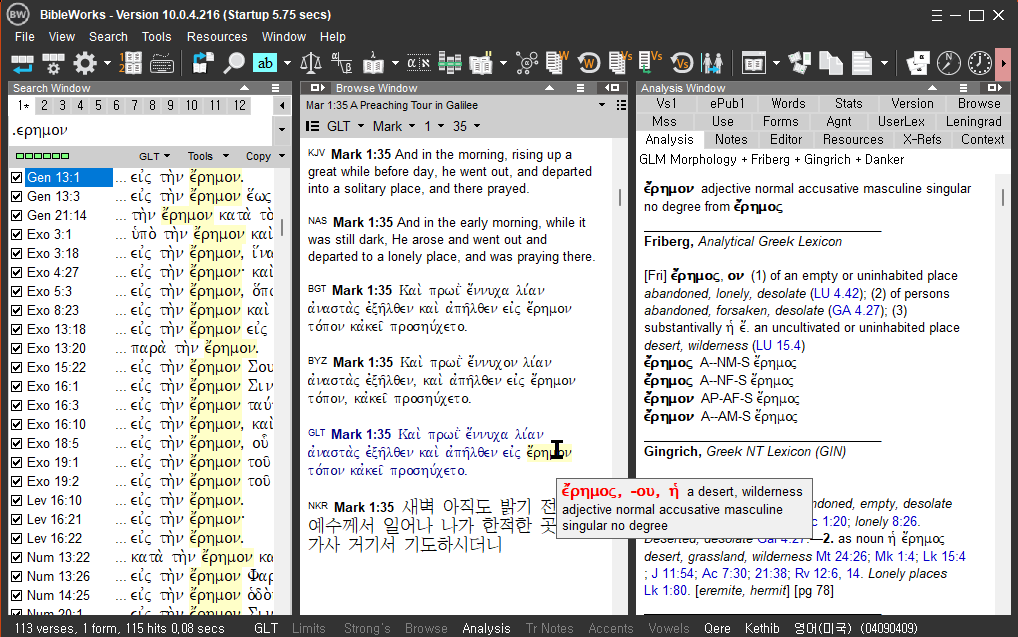
Task: Click the circular arrow 'Vs' icon
Action: tap(682, 63)
